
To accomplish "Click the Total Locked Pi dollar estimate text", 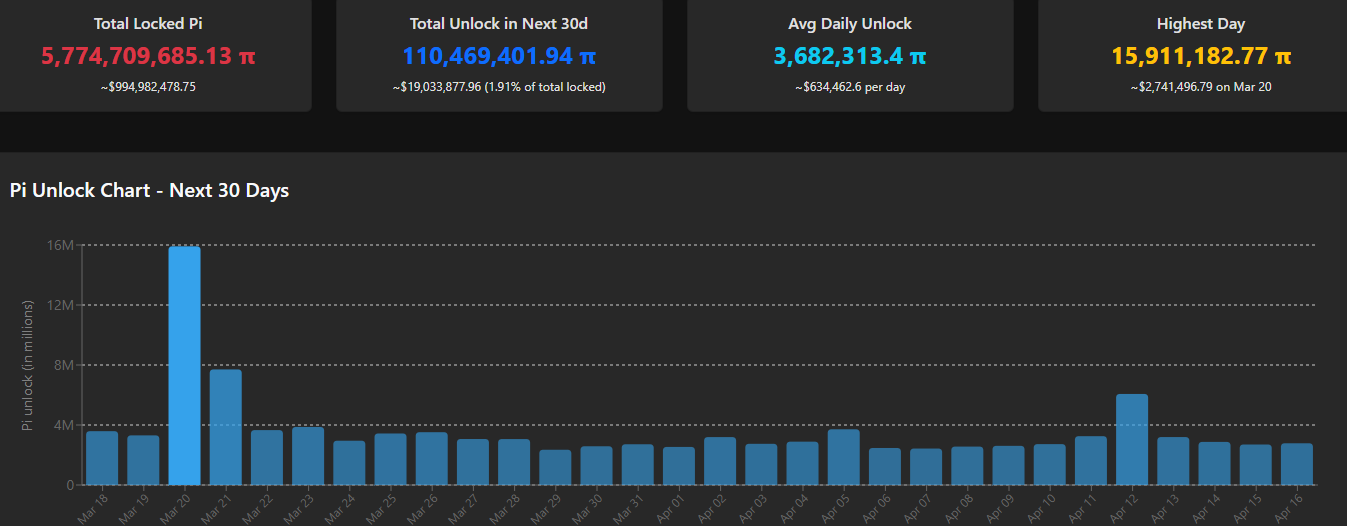I will (x=148, y=87).
